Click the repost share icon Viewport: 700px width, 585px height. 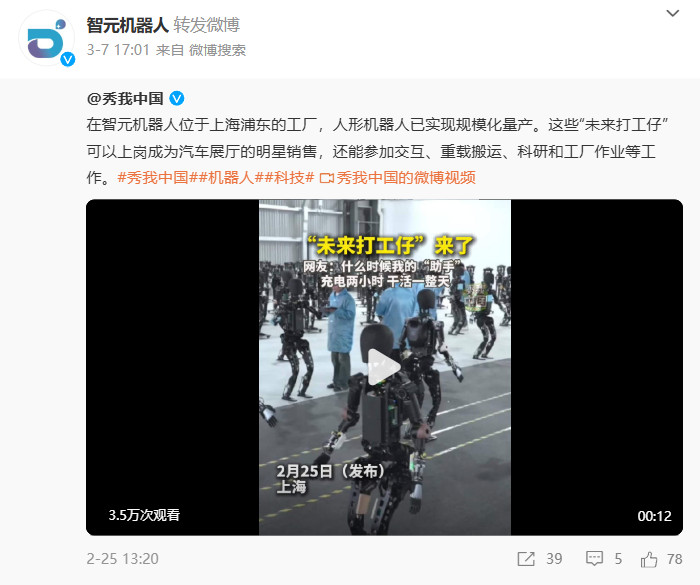[x=526, y=559]
